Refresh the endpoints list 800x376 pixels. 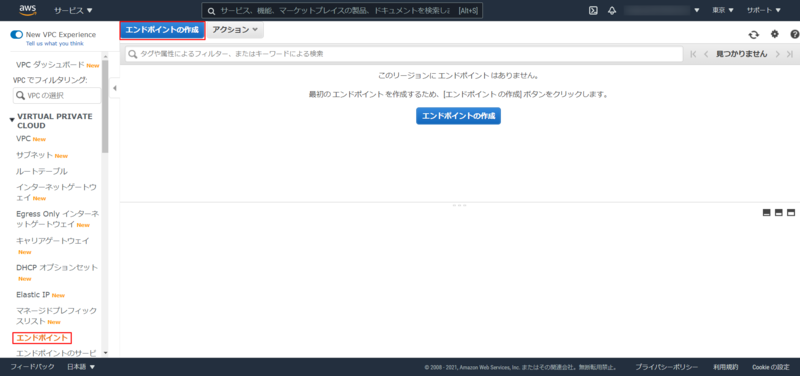coord(754,34)
